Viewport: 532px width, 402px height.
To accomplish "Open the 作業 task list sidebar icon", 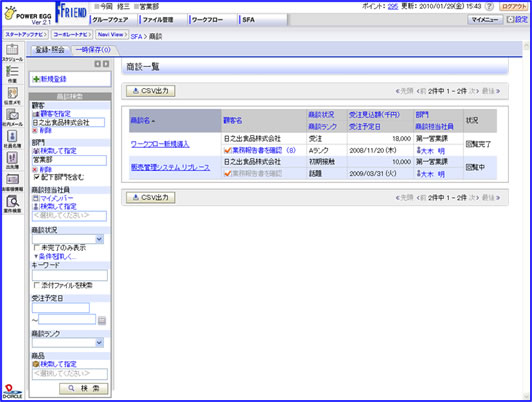I will click(12, 72).
